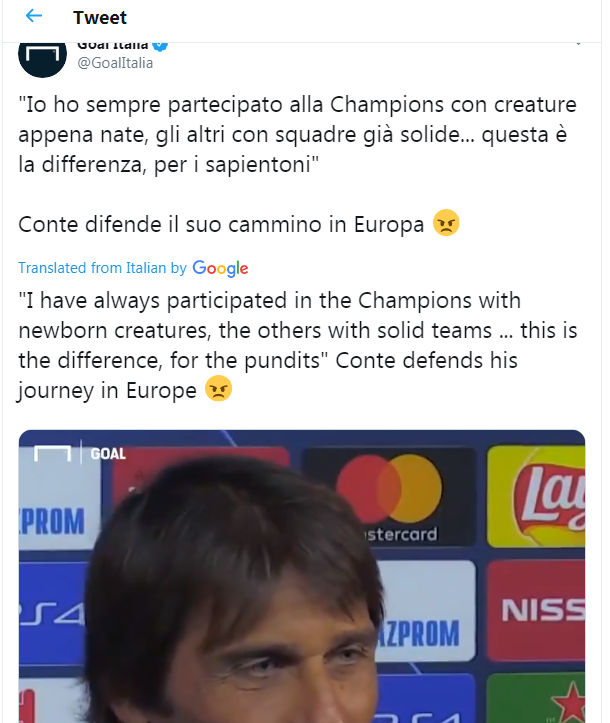Screen dimensions: 610x723
Task: Click the back arrow icon
Action: [34, 17]
